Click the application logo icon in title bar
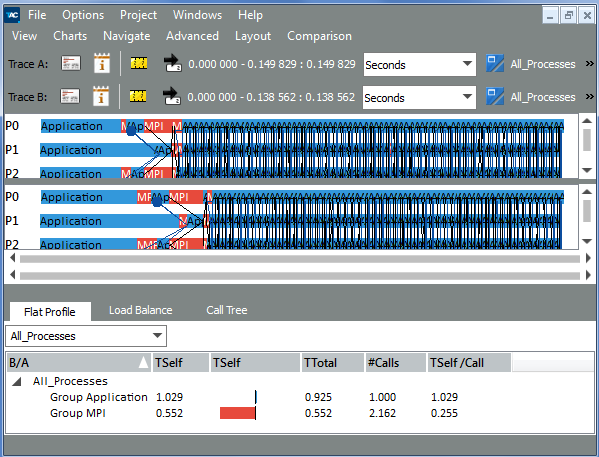Screen dimensions: 599x457 (x=12, y=15)
